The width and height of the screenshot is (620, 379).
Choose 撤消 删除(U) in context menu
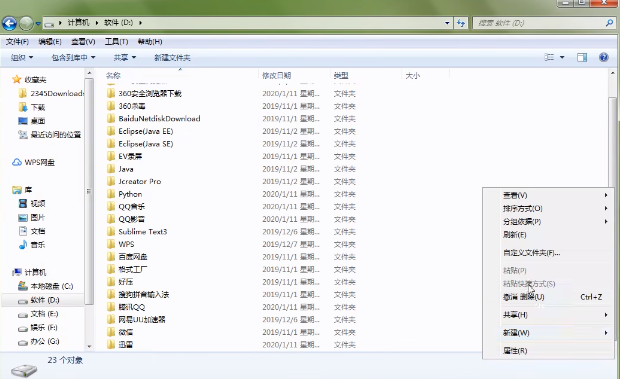tap(548, 297)
